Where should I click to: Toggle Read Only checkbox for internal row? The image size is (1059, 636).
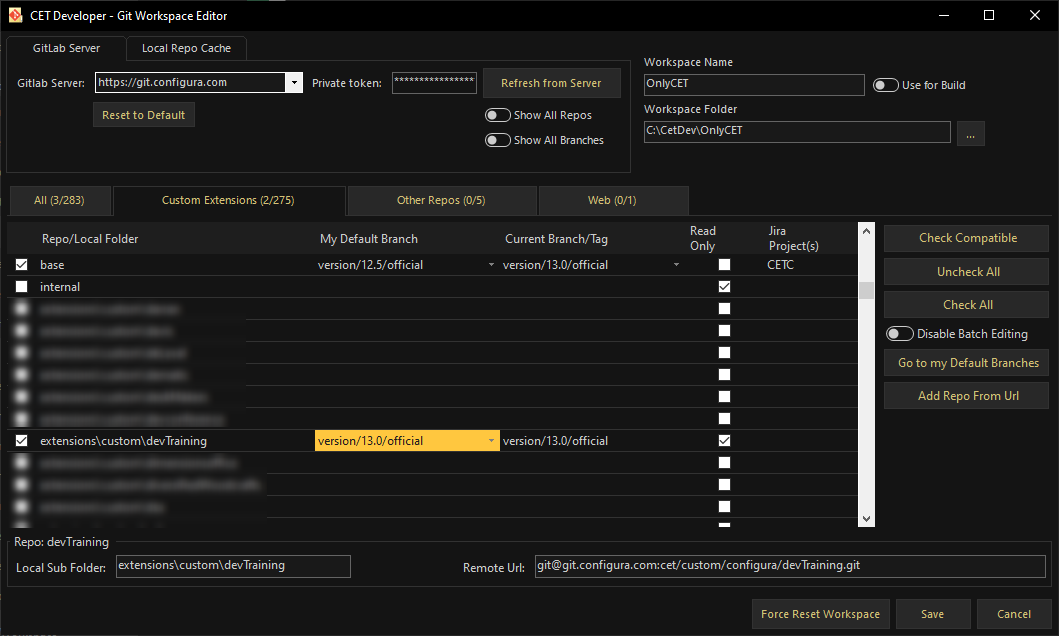click(x=725, y=286)
